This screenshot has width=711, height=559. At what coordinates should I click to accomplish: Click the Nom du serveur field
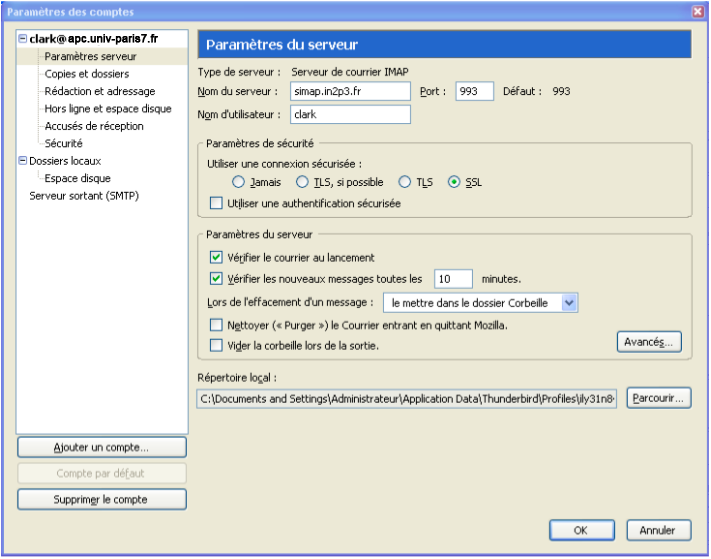click(x=350, y=91)
